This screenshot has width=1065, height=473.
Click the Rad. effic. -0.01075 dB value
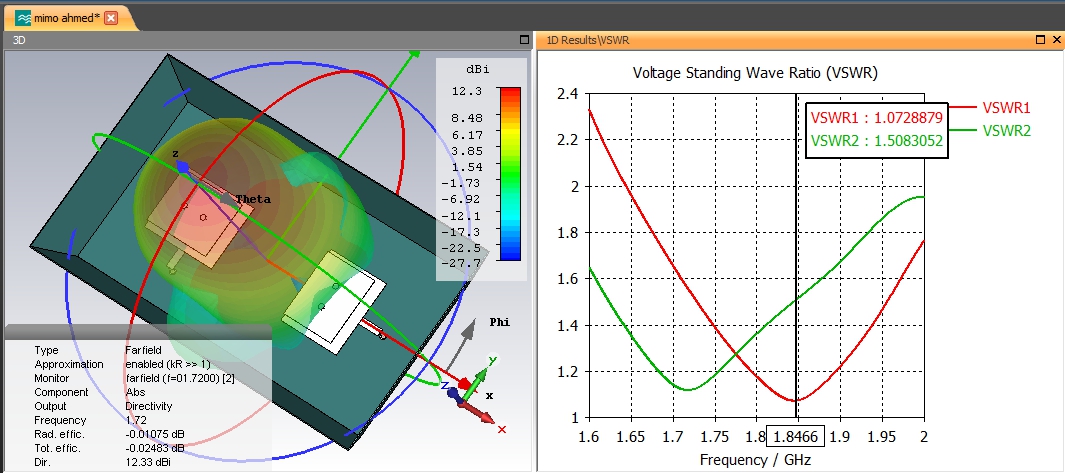[155, 434]
